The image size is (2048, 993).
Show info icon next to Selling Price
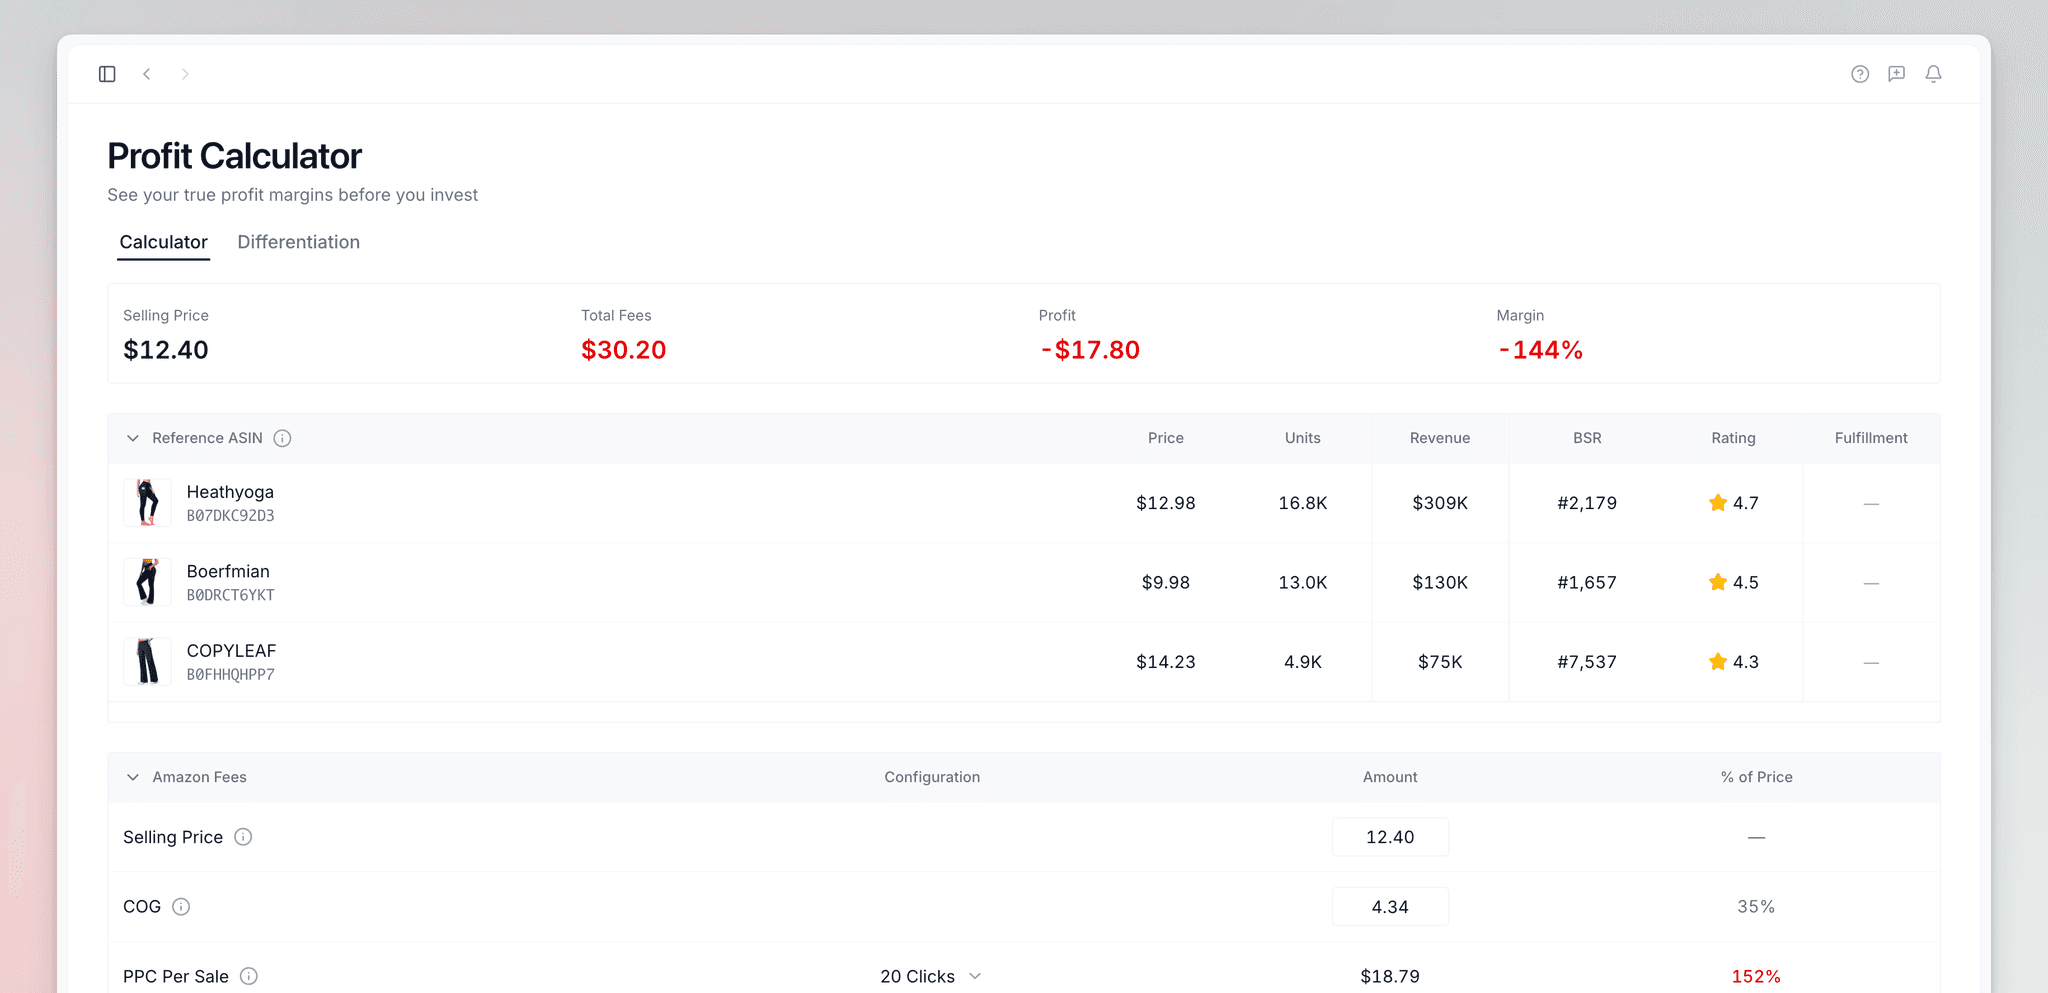[x=243, y=837]
